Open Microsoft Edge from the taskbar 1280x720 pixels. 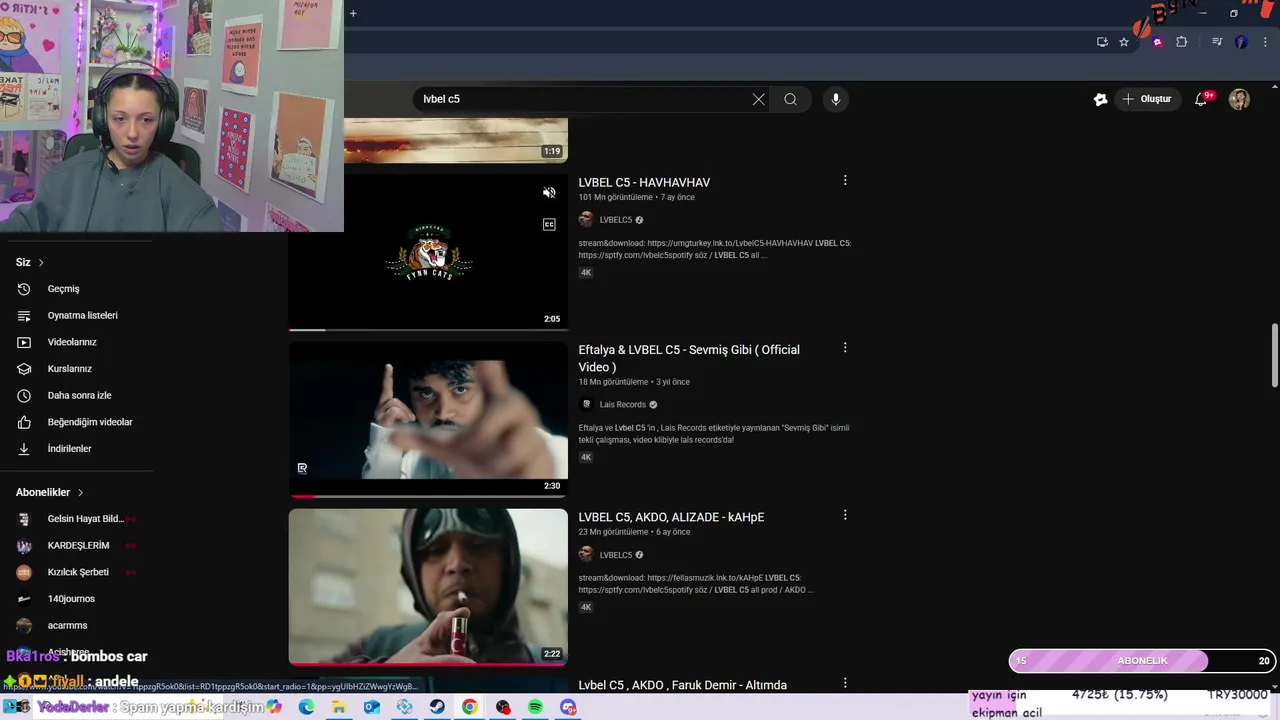(x=306, y=707)
